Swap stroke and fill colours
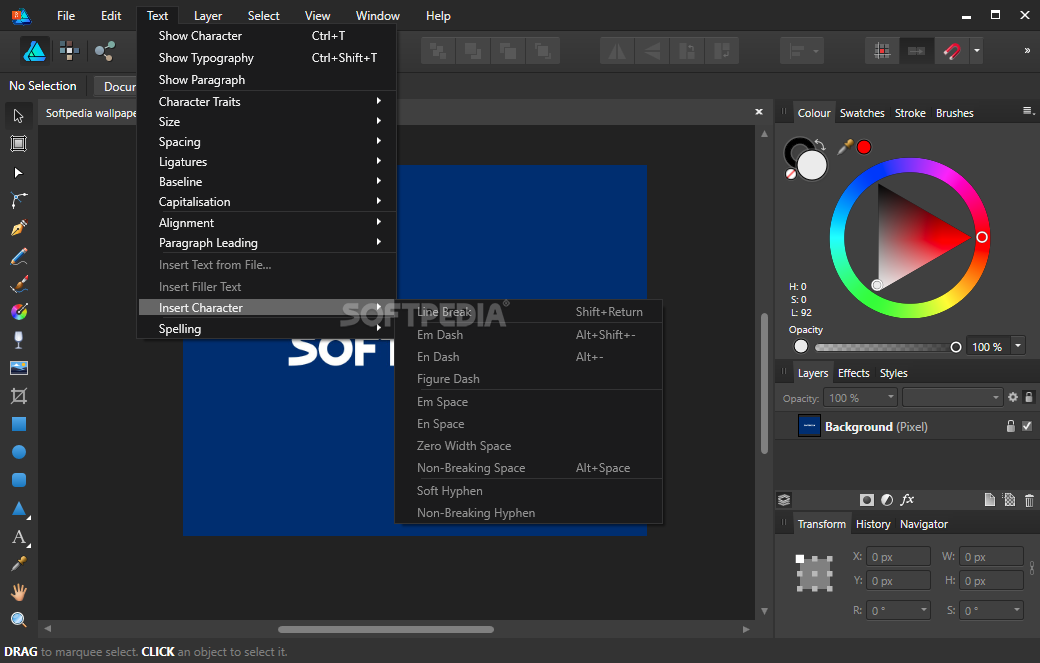The width and height of the screenshot is (1040, 663). pos(820,145)
